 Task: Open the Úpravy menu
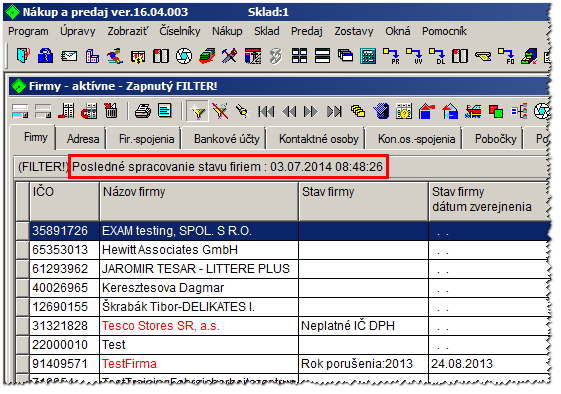tap(78, 31)
